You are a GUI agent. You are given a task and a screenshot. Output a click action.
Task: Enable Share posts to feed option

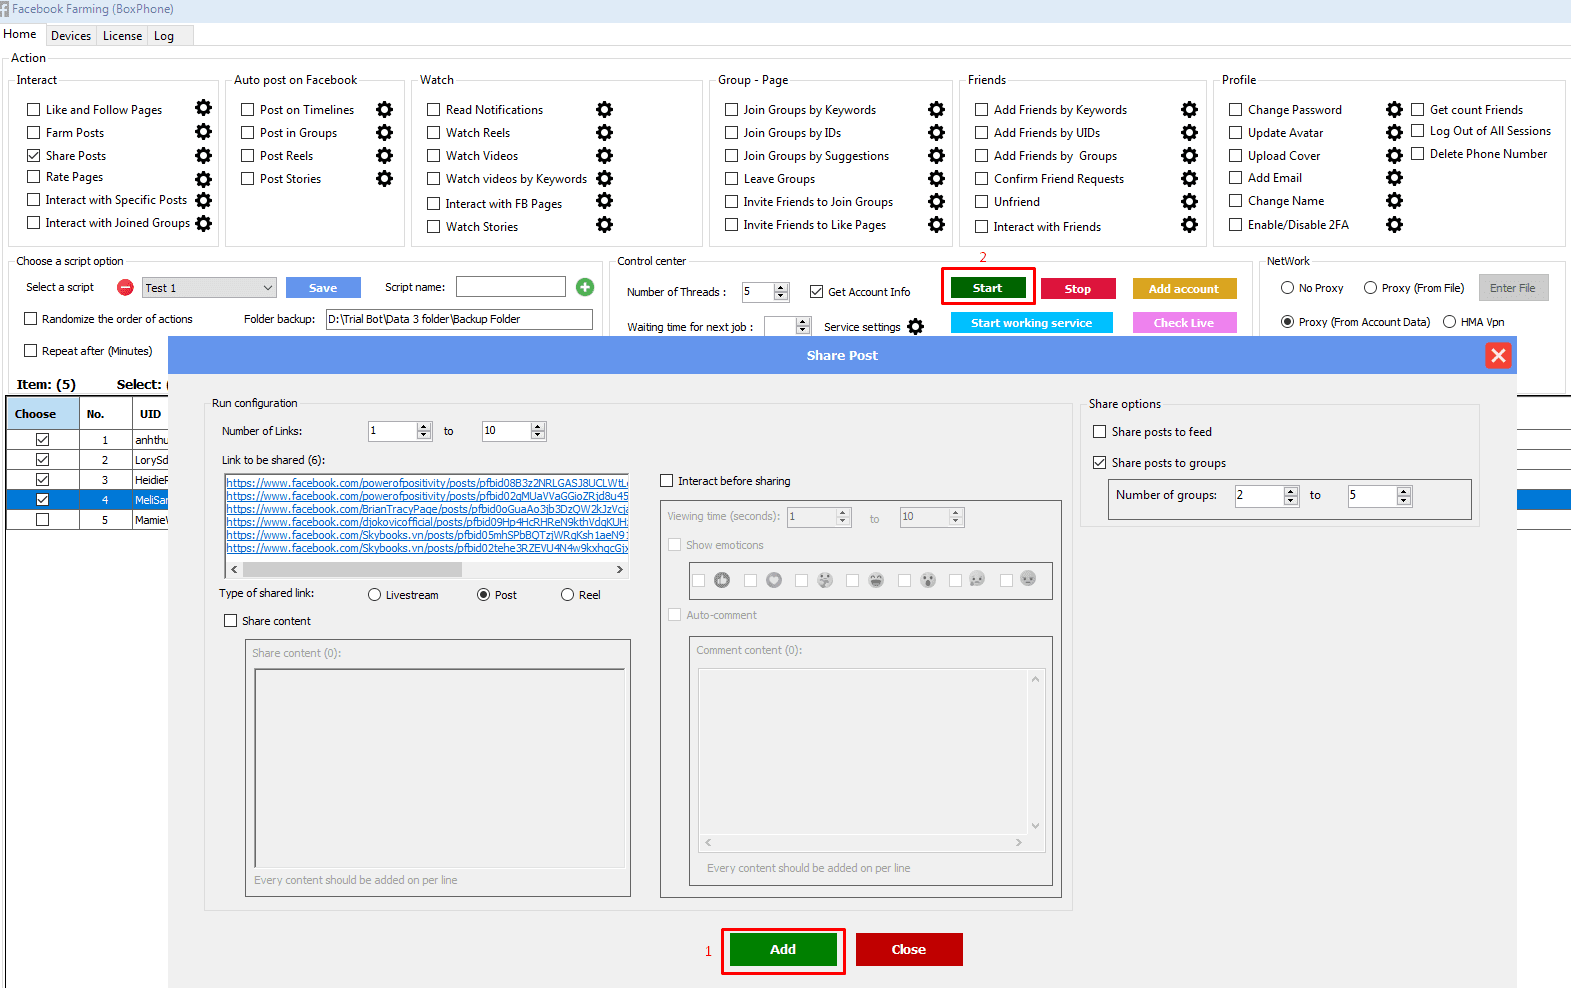1100,431
